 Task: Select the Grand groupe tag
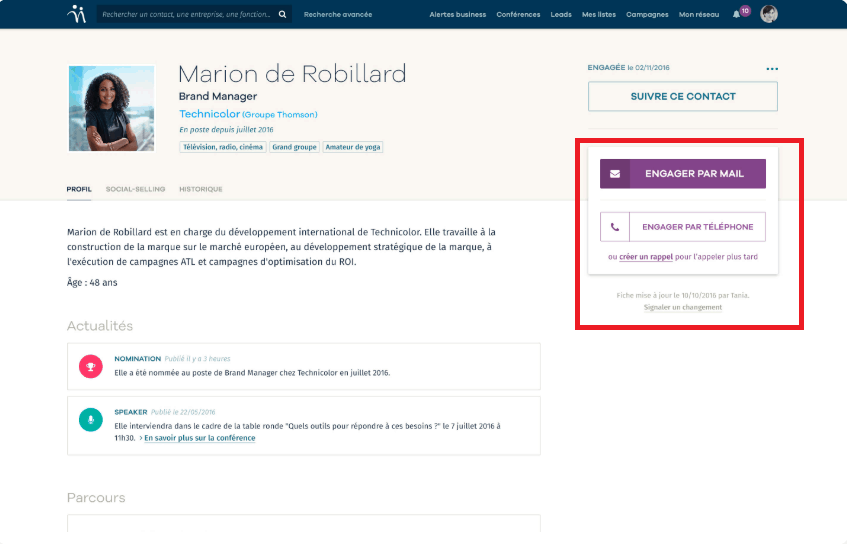click(294, 147)
